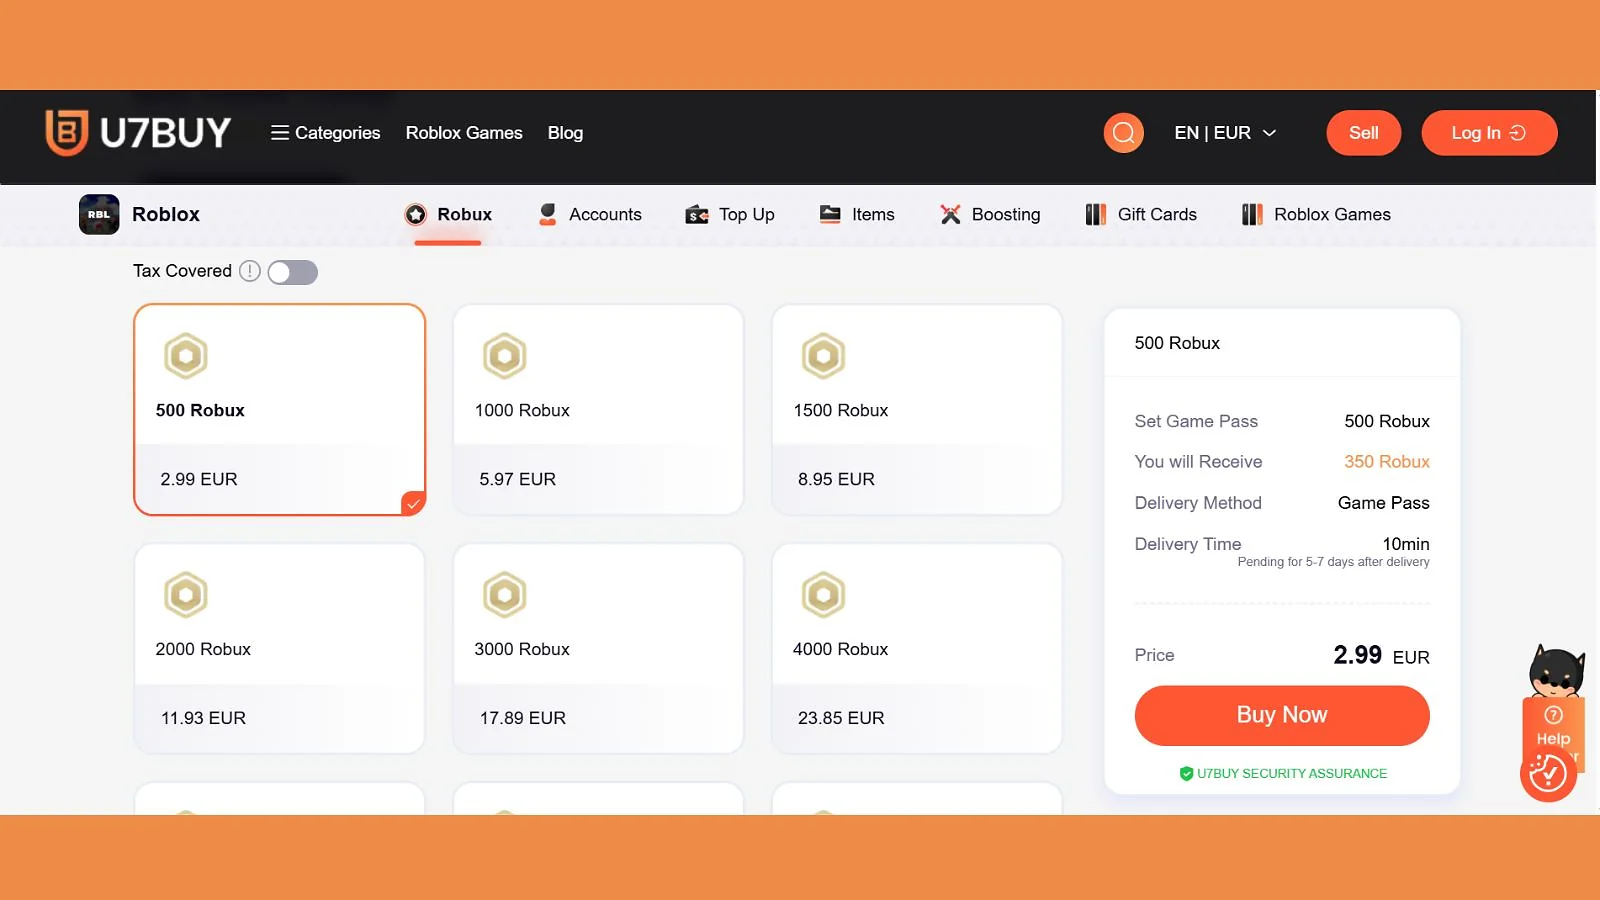Go to Roblox Games in top navigation
Image resolution: width=1600 pixels, height=900 pixels.
[464, 133]
